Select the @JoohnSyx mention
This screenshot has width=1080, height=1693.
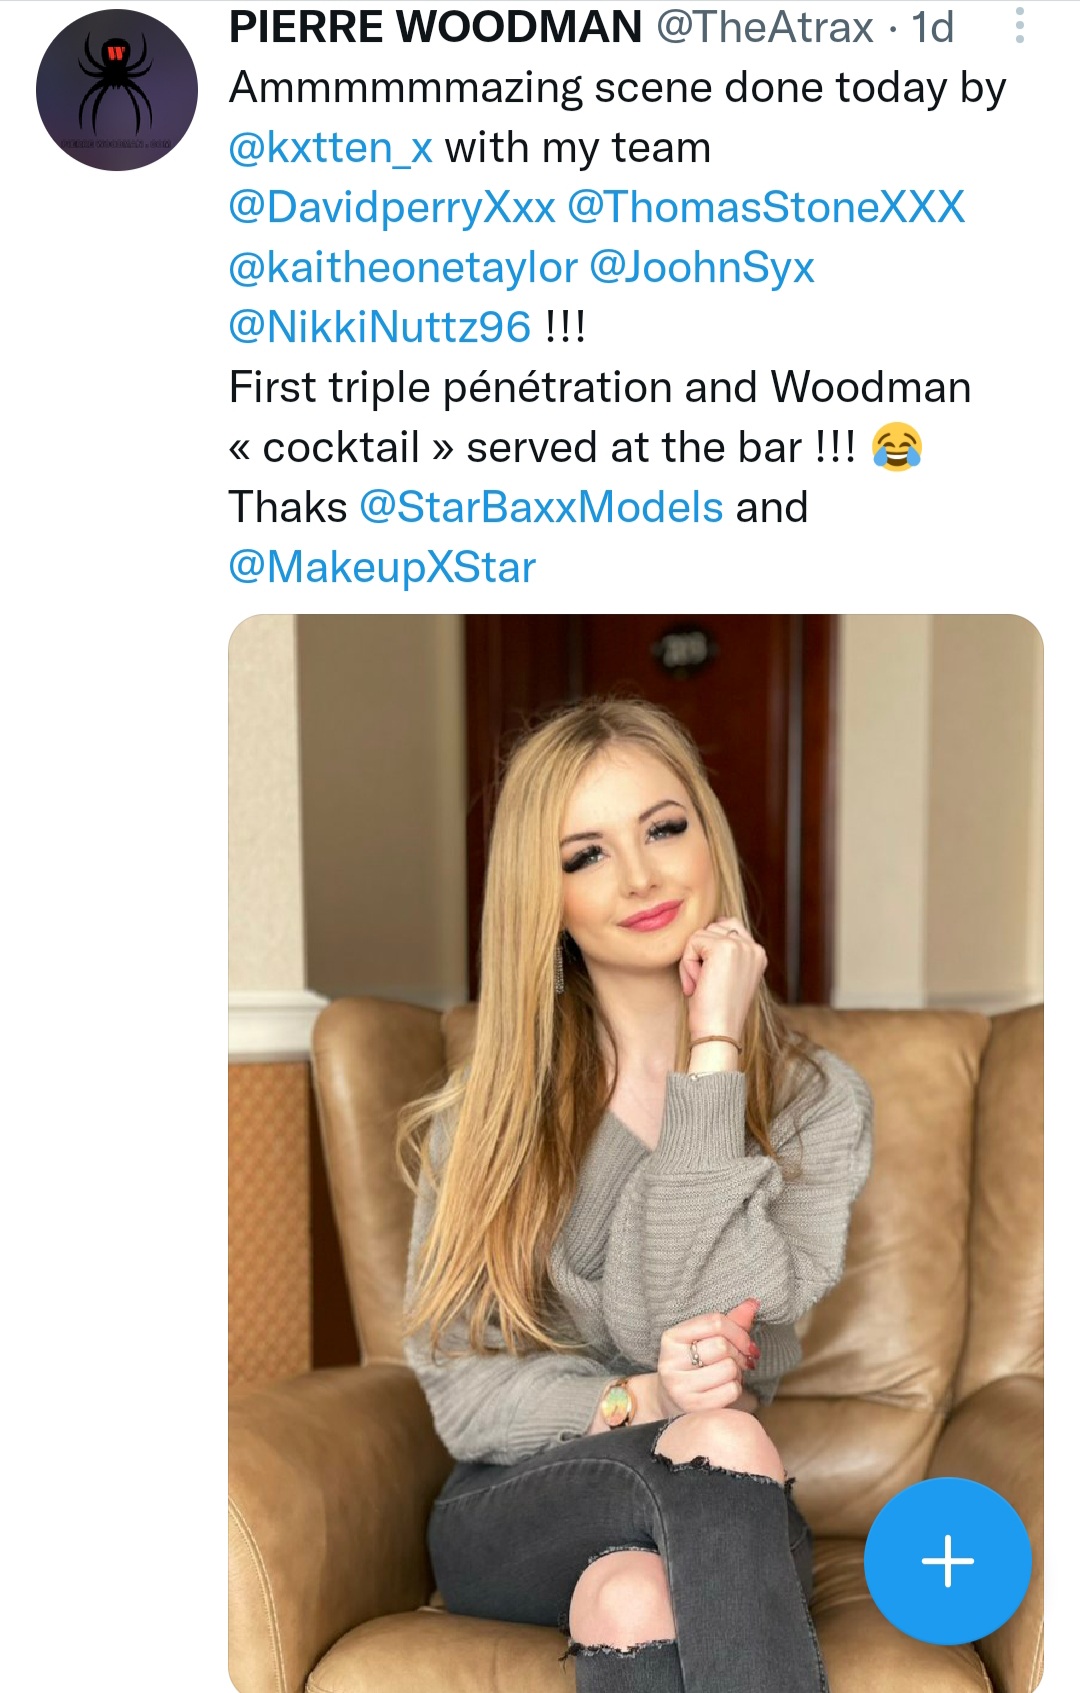[x=702, y=268]
